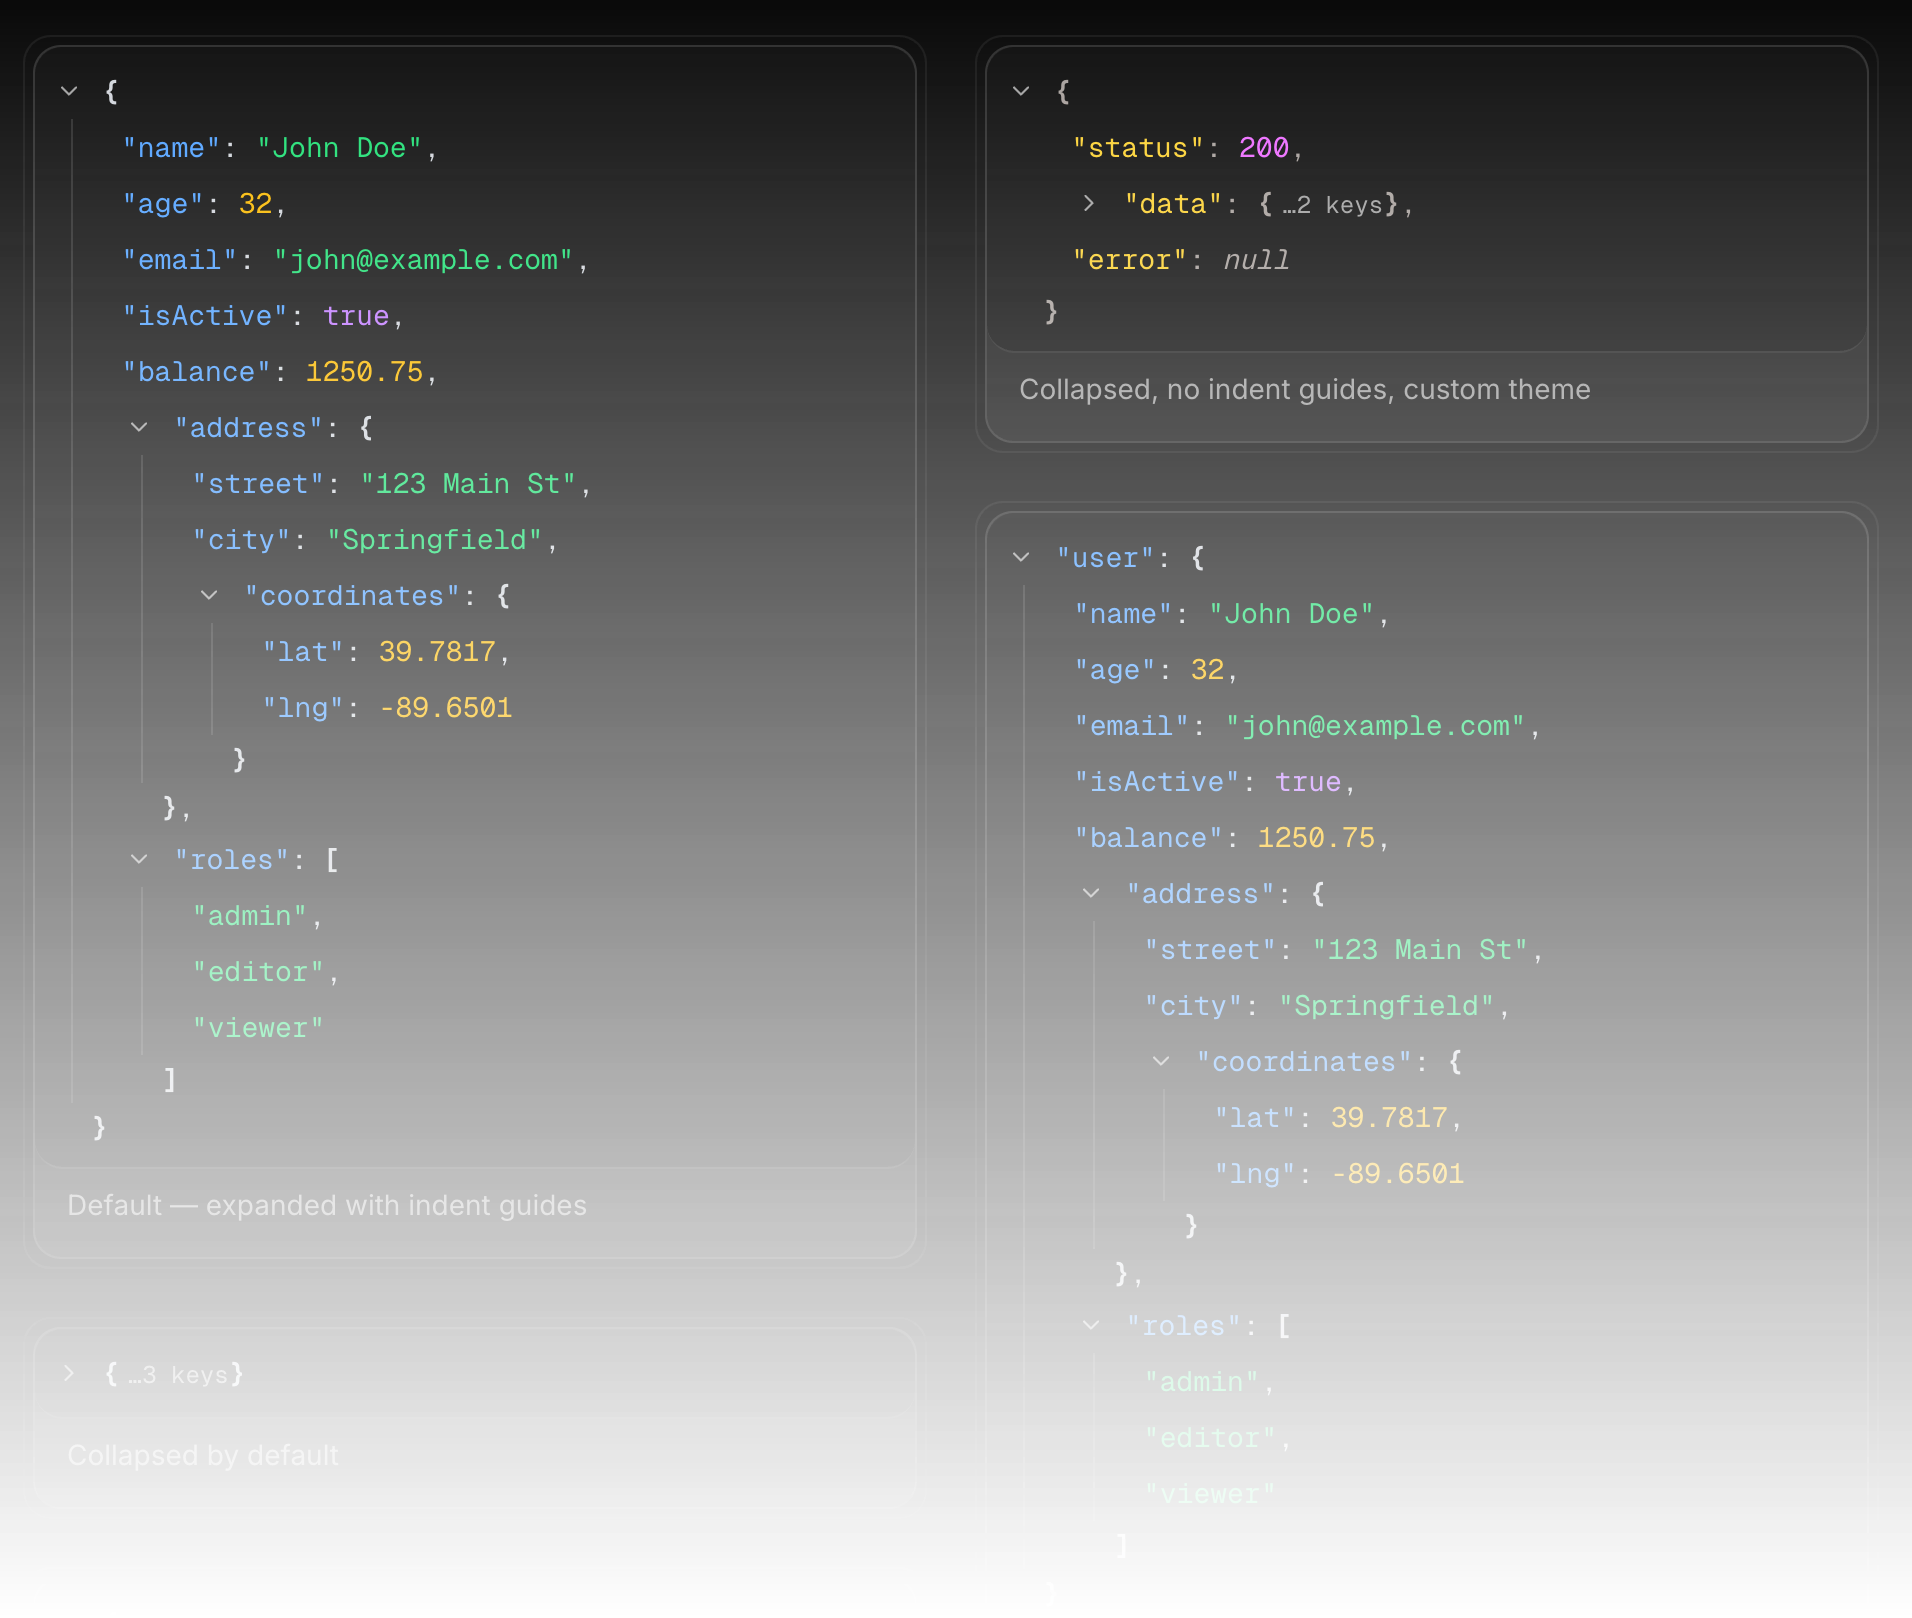The width and height of the screenshot is (1912, 1618).
Task: Click "Collapsed, no indent guides, custom theme" caption
Action: tap(1305, 389)
